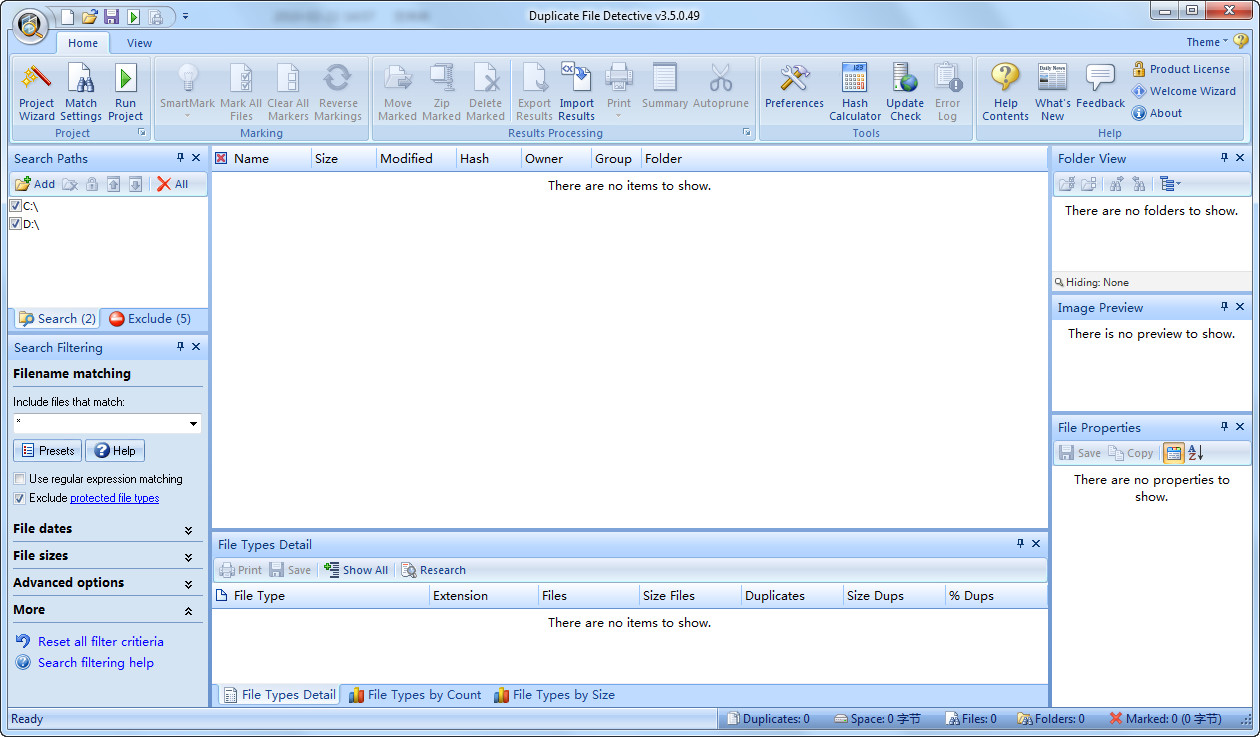Screen dimensions: 1260x737
Task: Click Reverse Markings
Action: [x=338, y=92]
